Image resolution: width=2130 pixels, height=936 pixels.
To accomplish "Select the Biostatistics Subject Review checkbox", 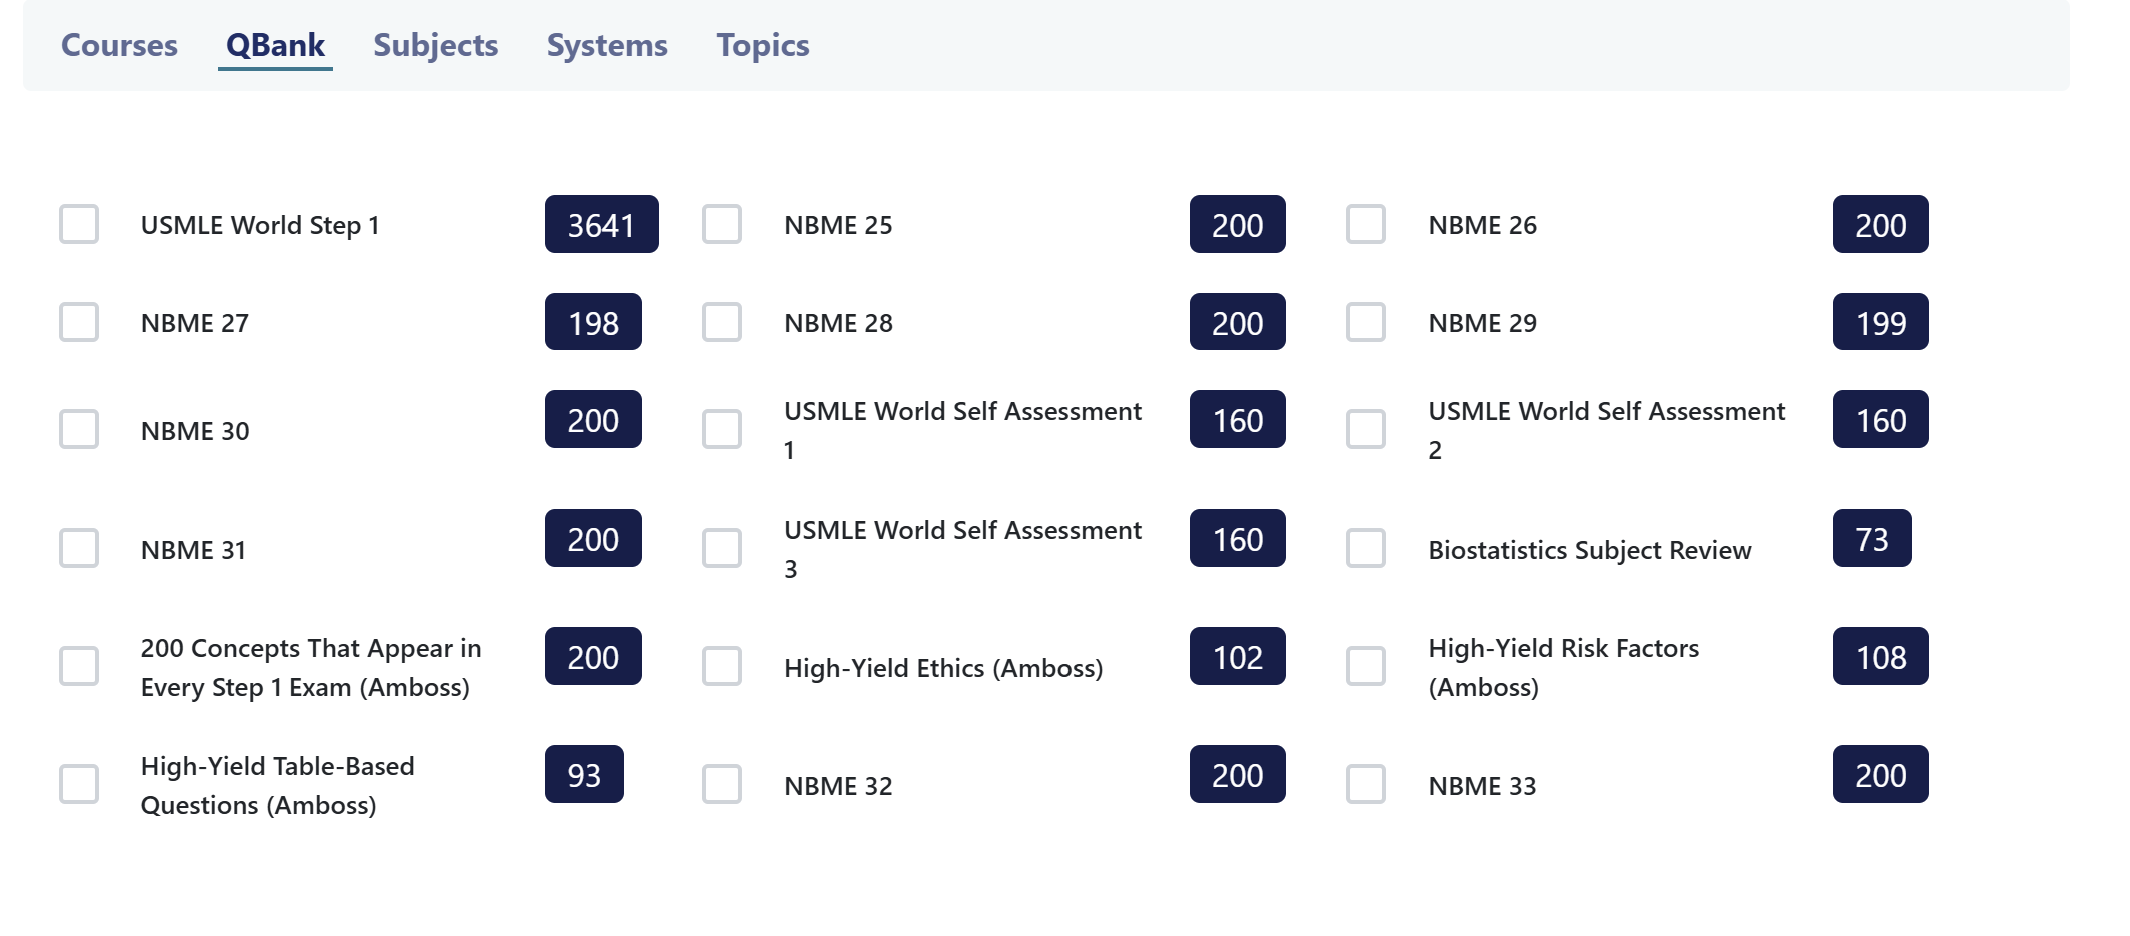I will (1366, 549).
